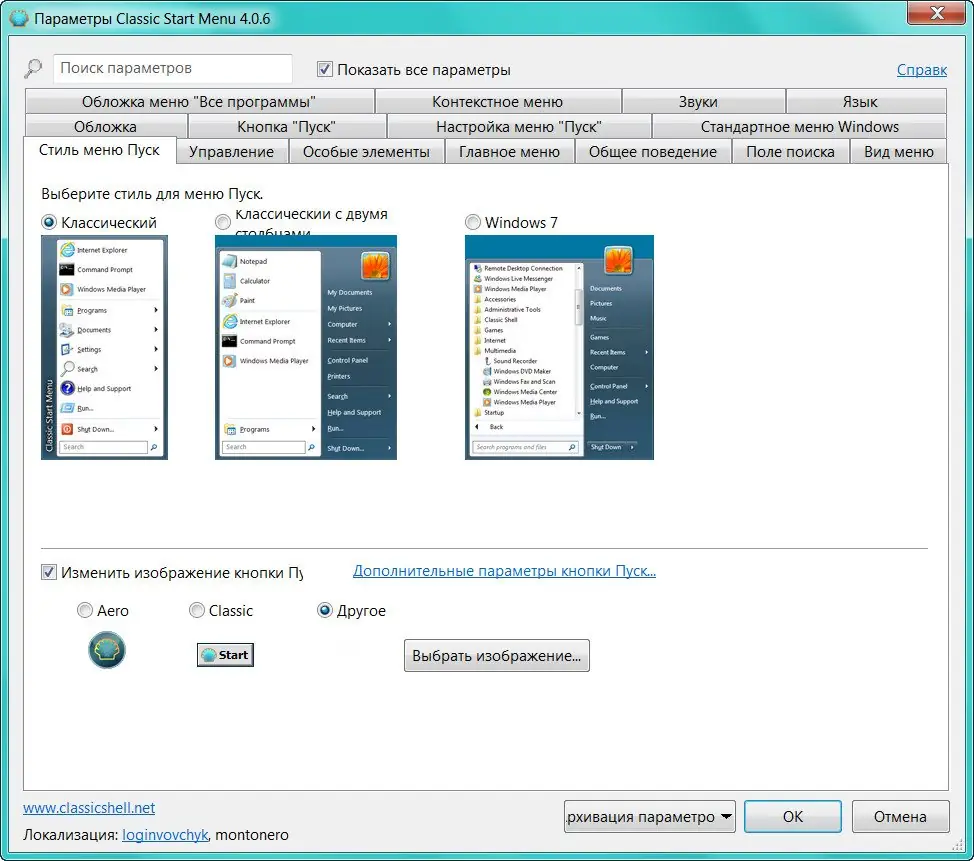The image size is (974, 861).
Task: Select the Aero button radio
Action: [84, 611]
